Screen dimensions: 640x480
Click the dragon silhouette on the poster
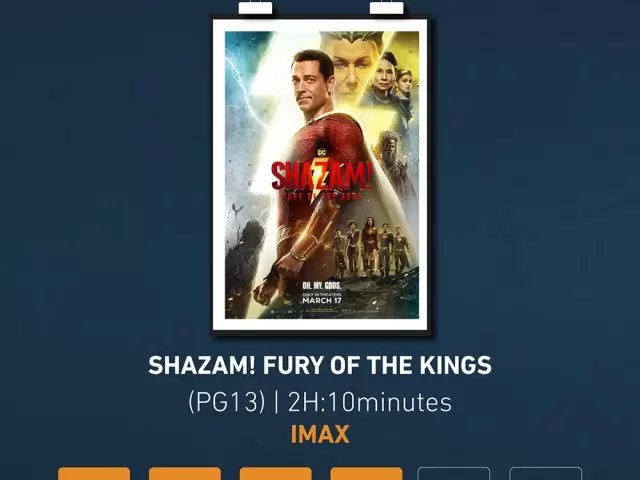pyautogui.click(x=237, y=209)
